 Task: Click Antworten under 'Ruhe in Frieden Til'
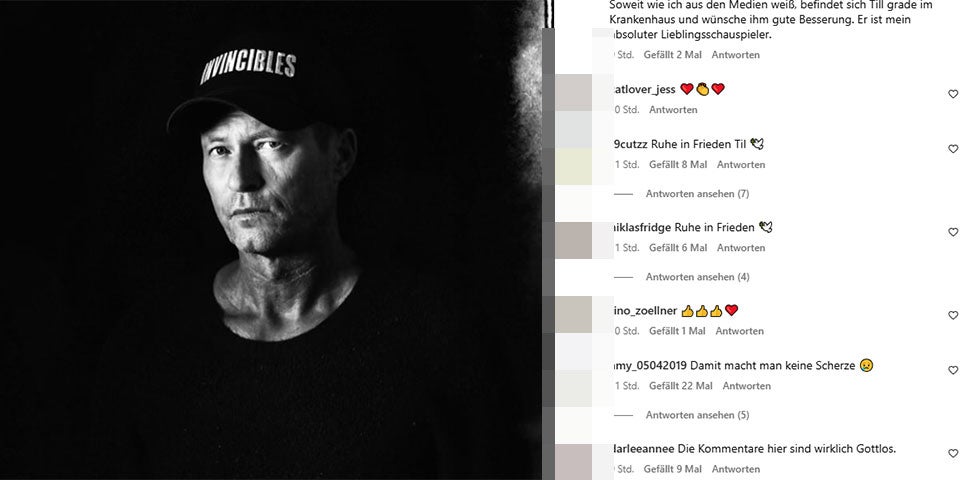click(741, 165)
